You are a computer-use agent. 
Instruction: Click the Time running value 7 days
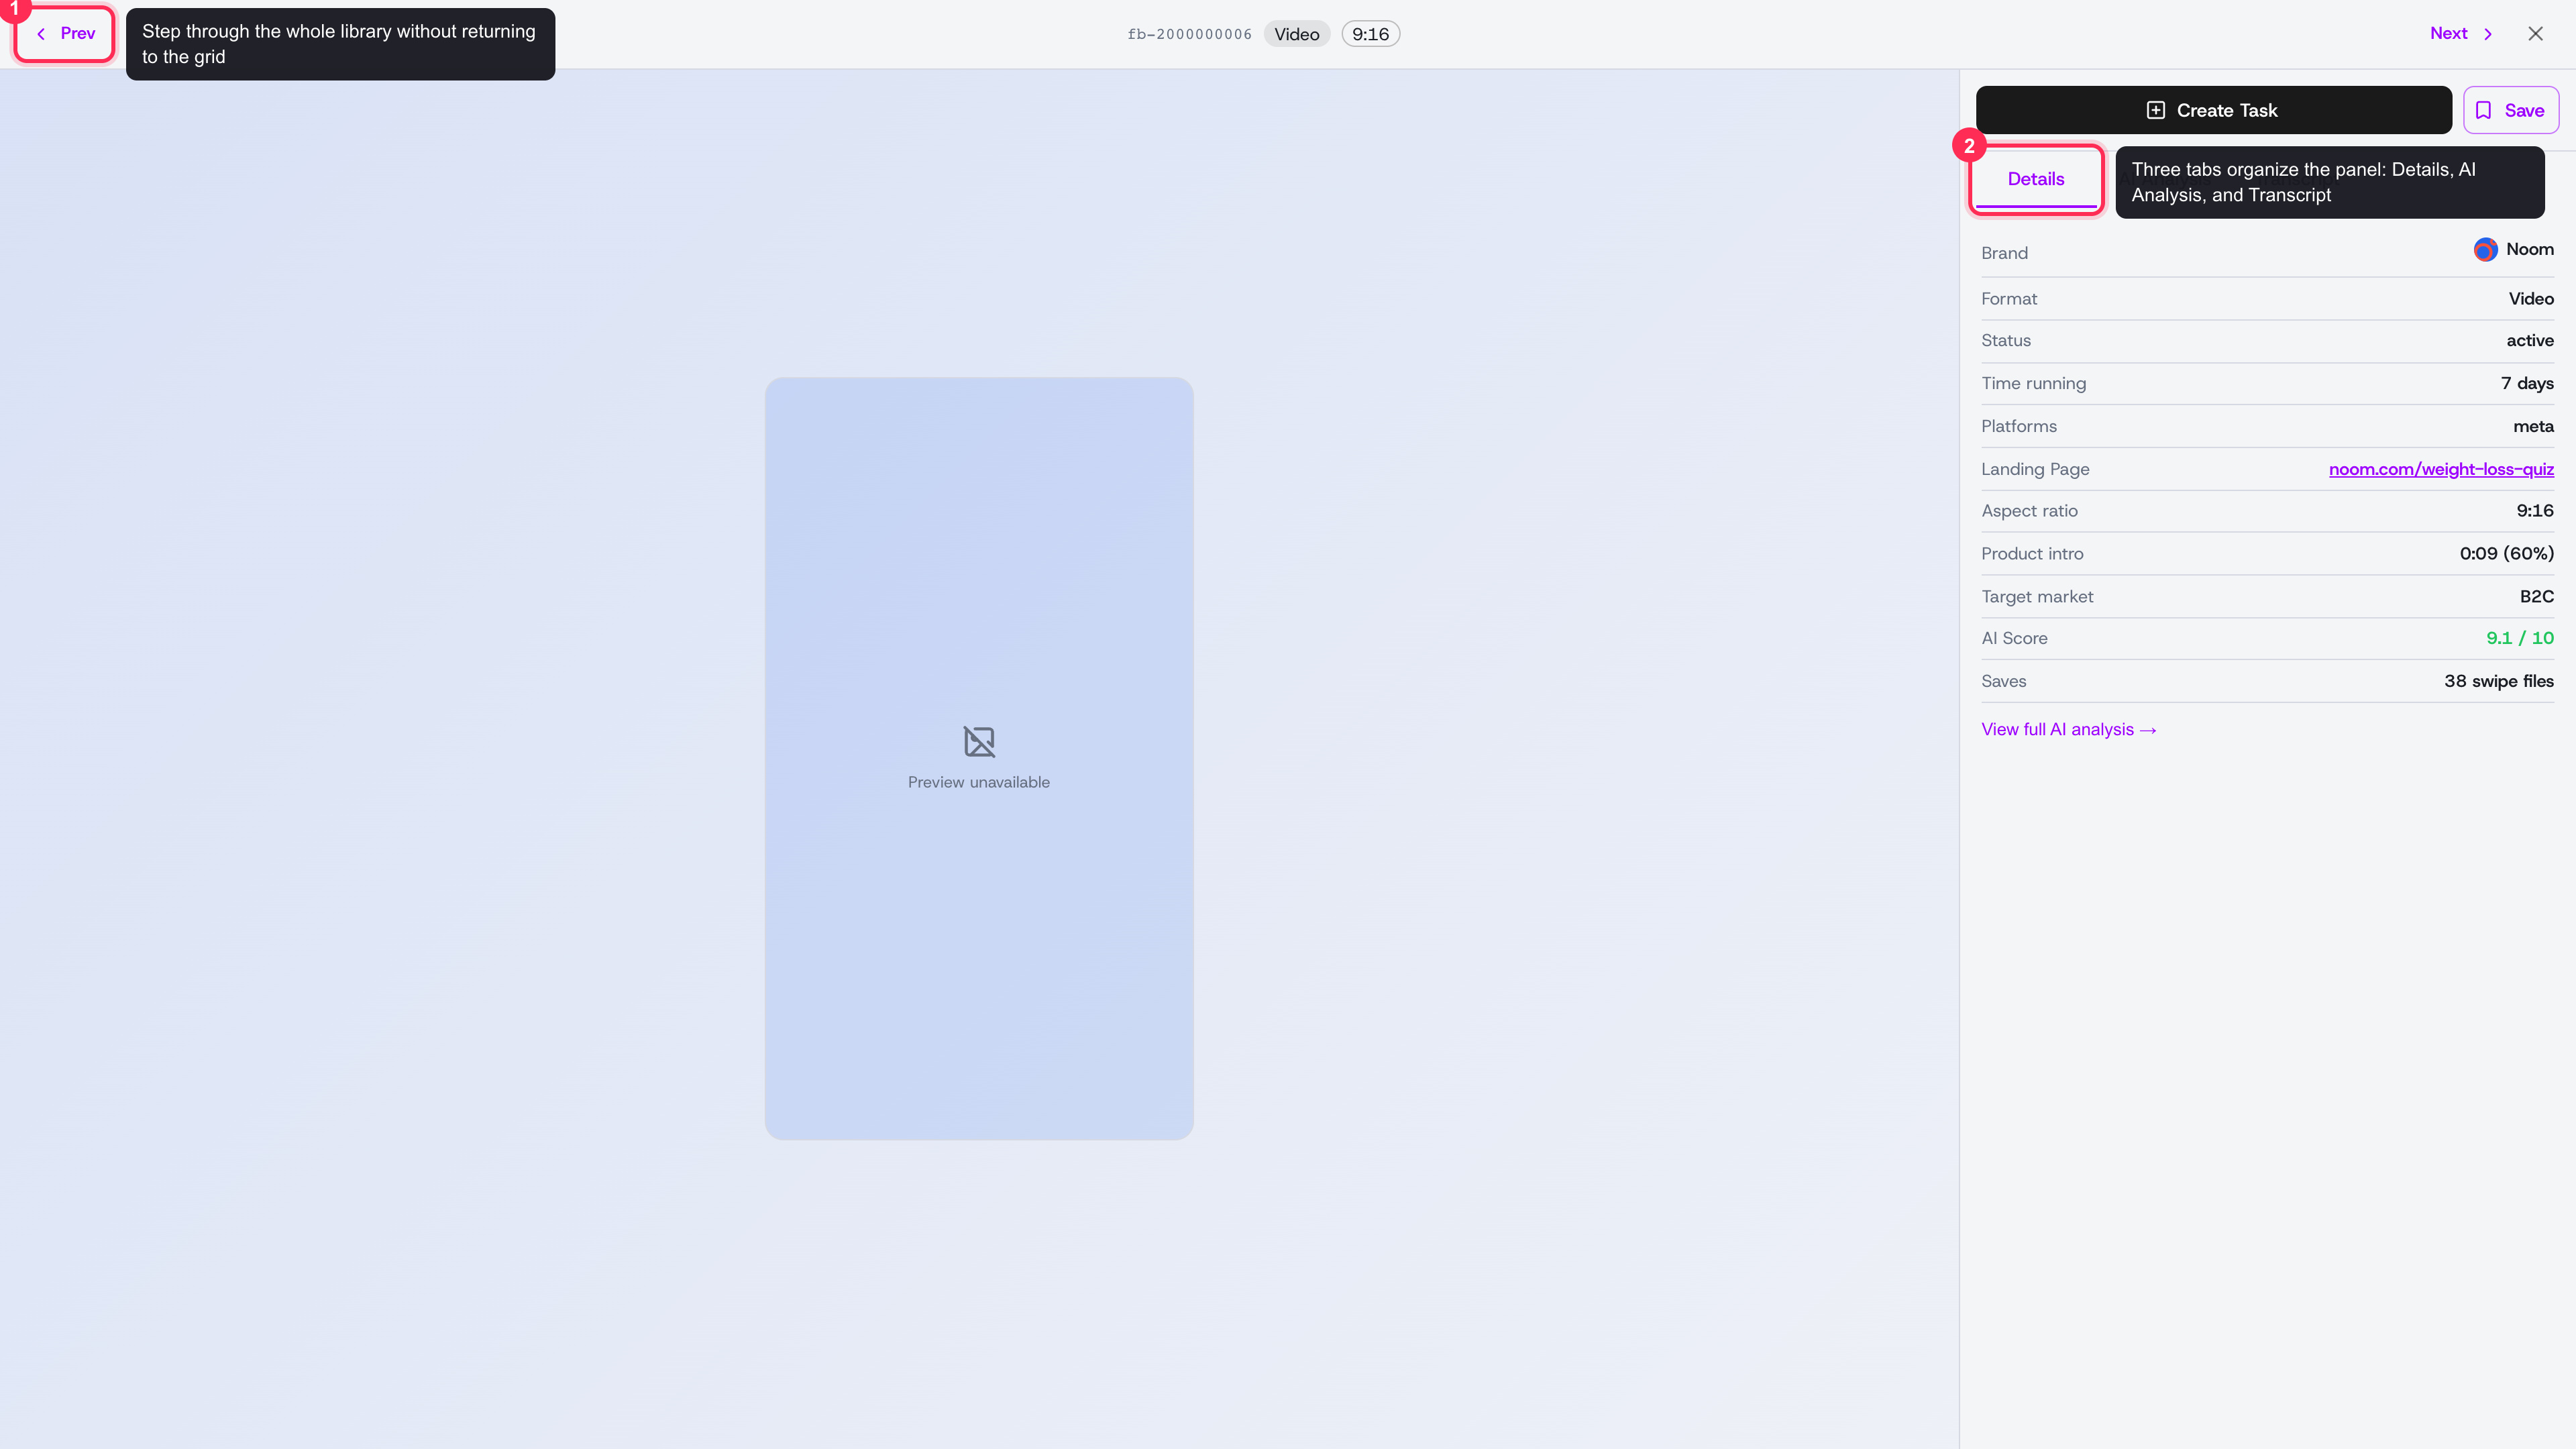click(2527, 384)
